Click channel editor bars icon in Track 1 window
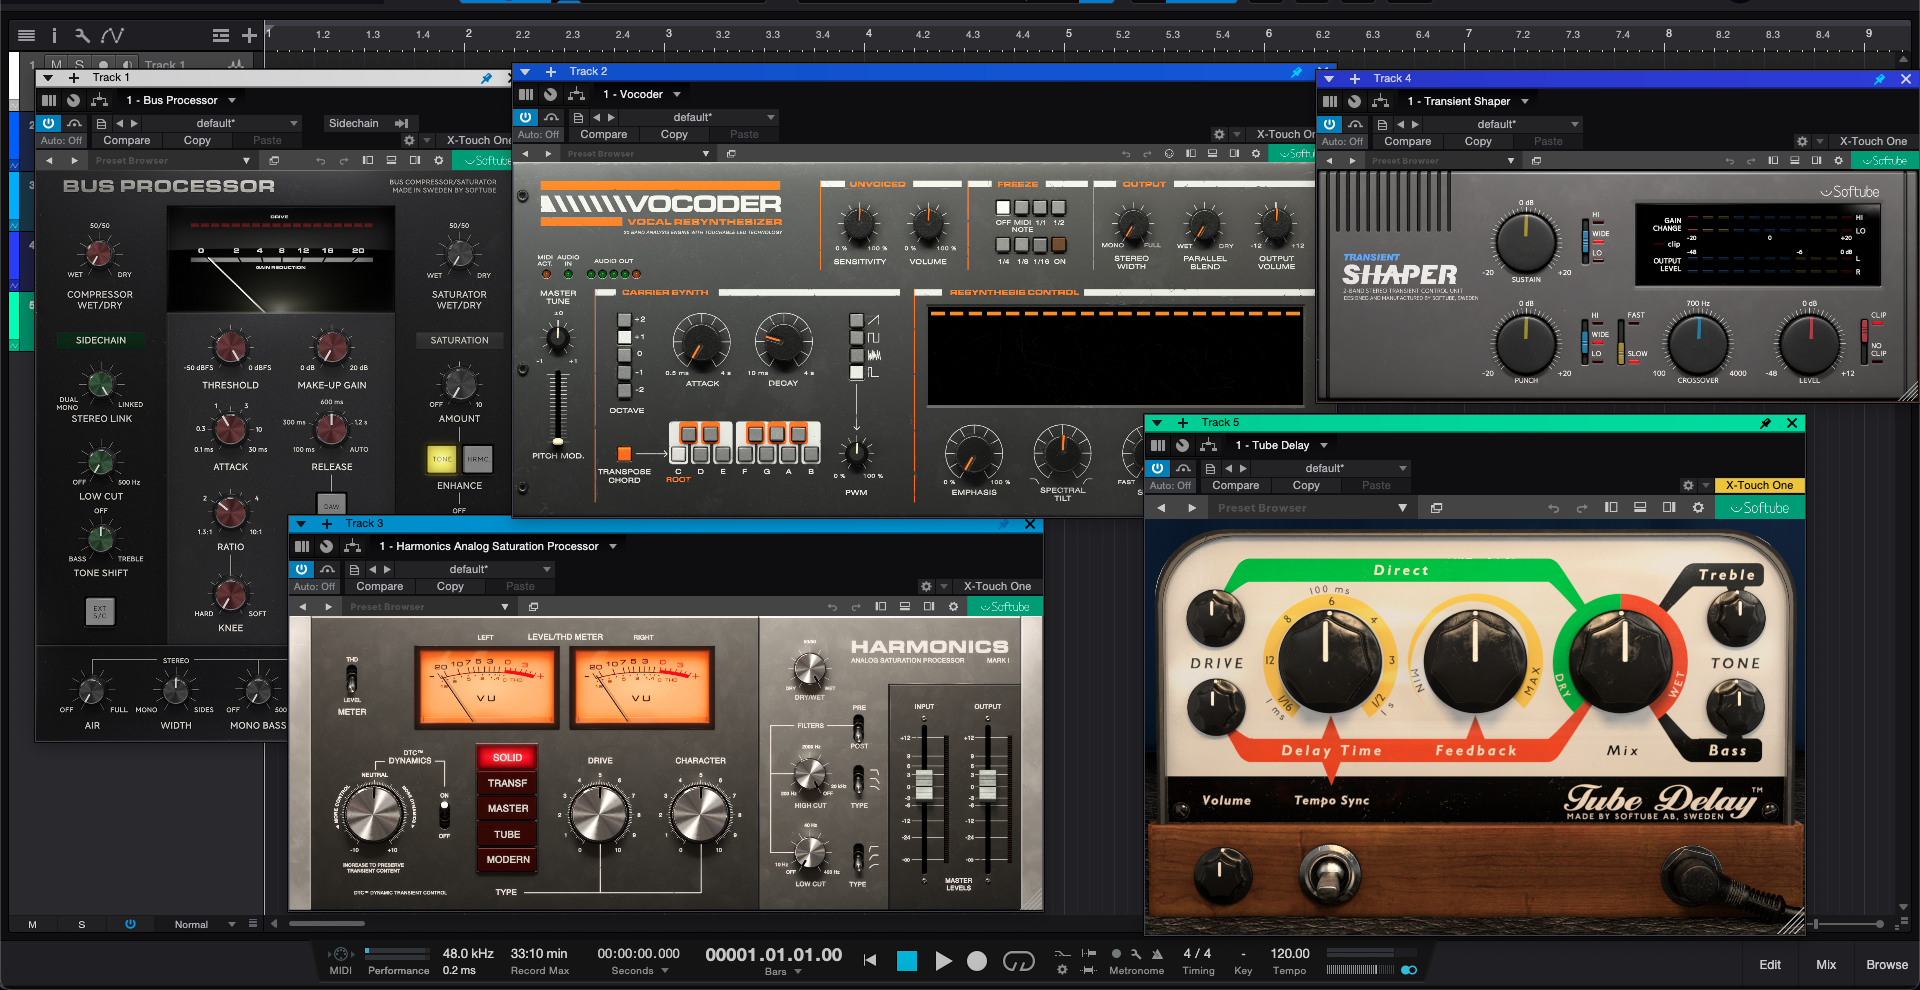Image resolution: width=1920 pixels, height=990 pixels. (x=49, y=100)
